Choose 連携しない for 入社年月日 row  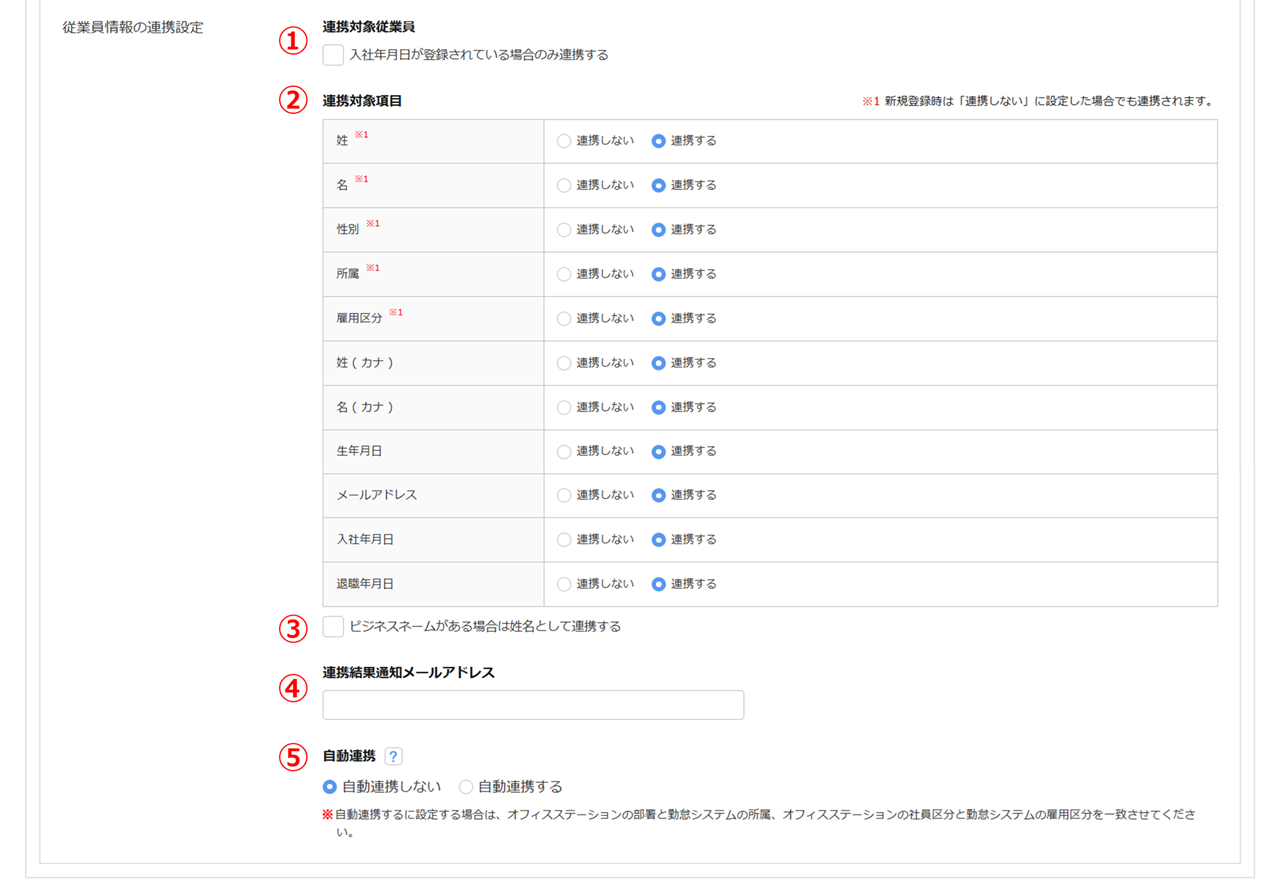(564, 539)
